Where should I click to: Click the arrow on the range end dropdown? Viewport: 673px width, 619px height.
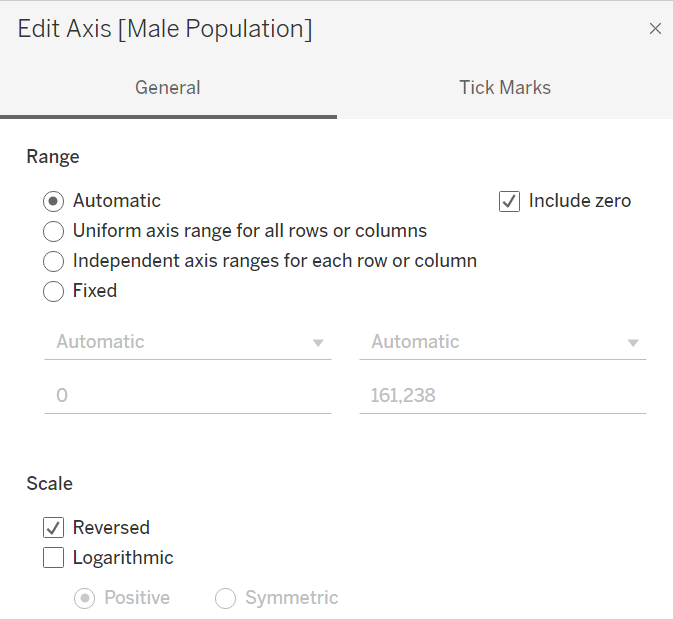click(633, 343)
